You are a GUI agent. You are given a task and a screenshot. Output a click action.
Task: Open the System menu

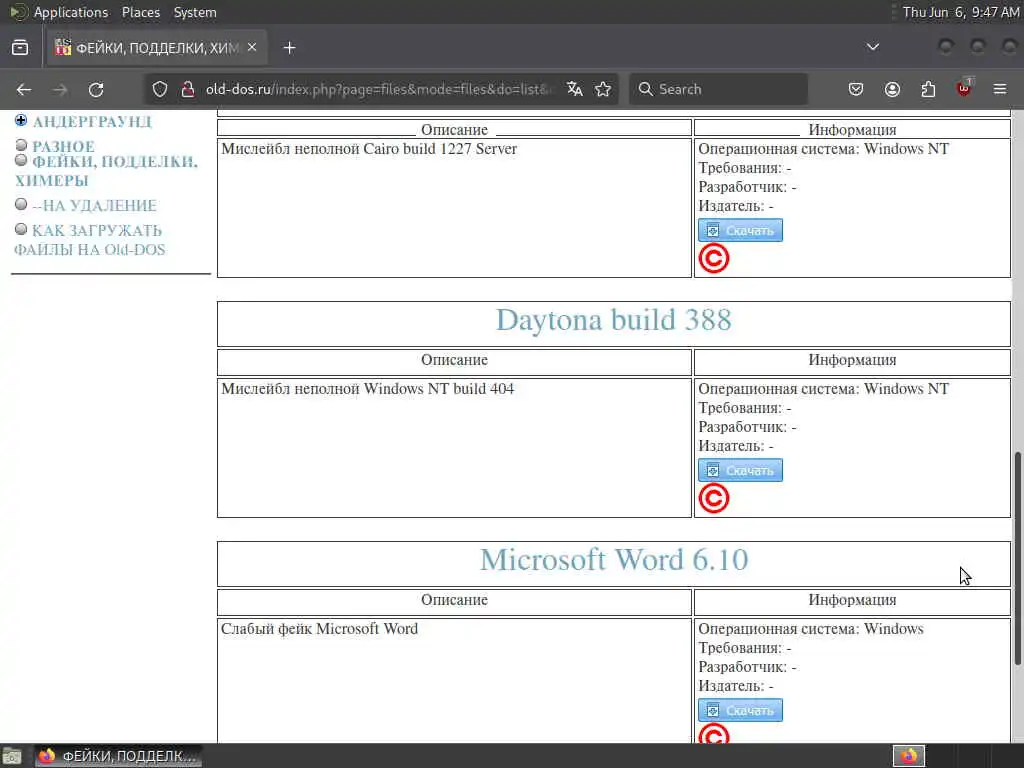(195, 12)
